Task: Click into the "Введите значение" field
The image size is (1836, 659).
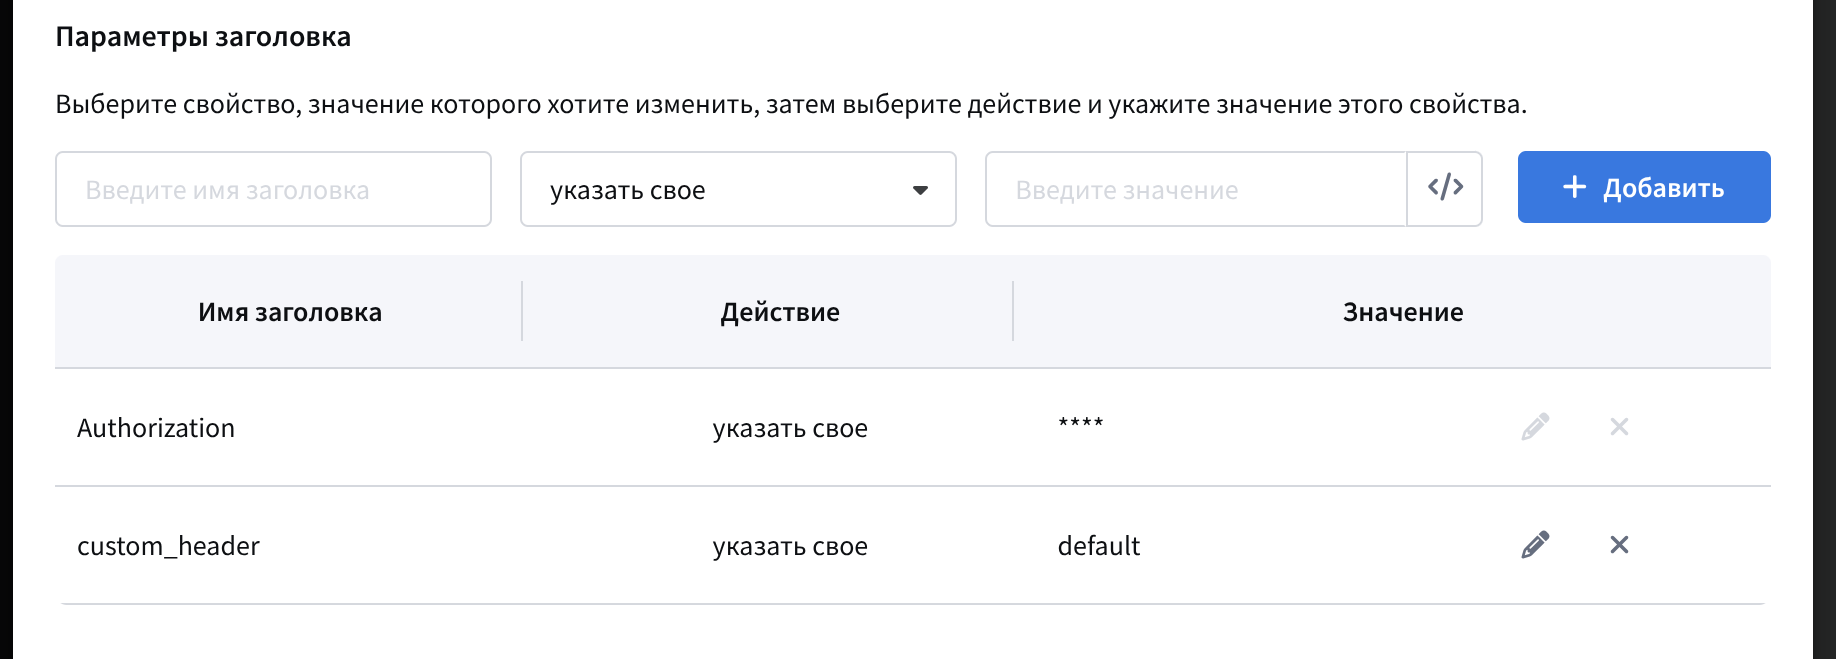Action: [x=1195, y=189]
